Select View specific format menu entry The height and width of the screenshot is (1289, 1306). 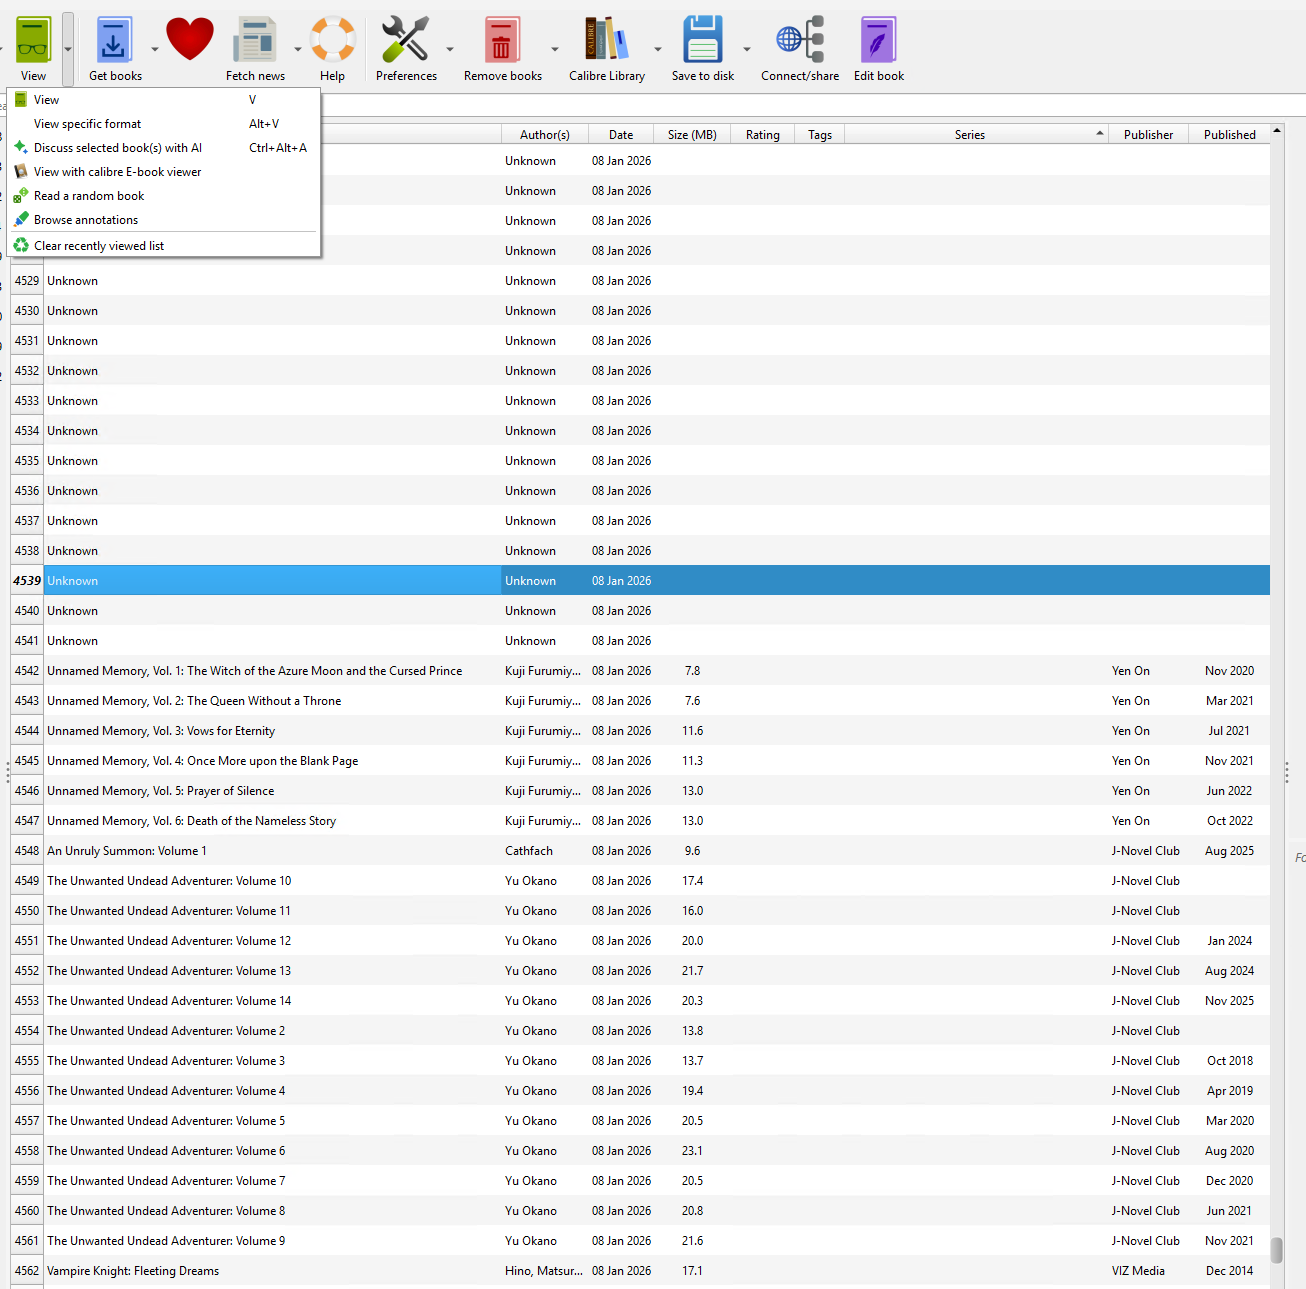tap(164, 124)
